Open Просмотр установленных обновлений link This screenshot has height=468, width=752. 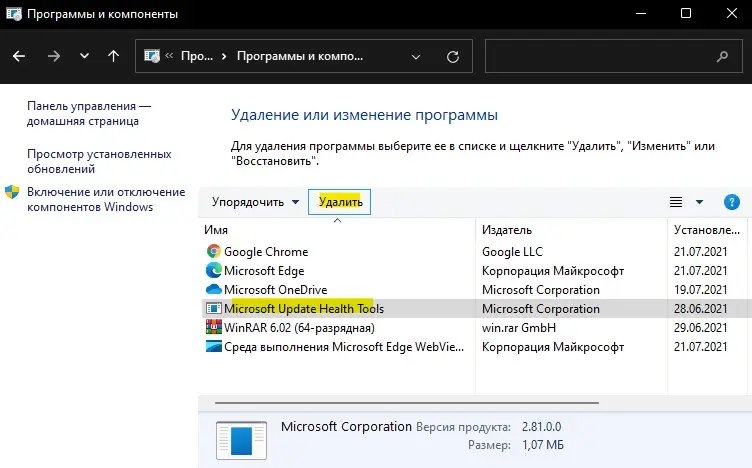pos(98,162)
